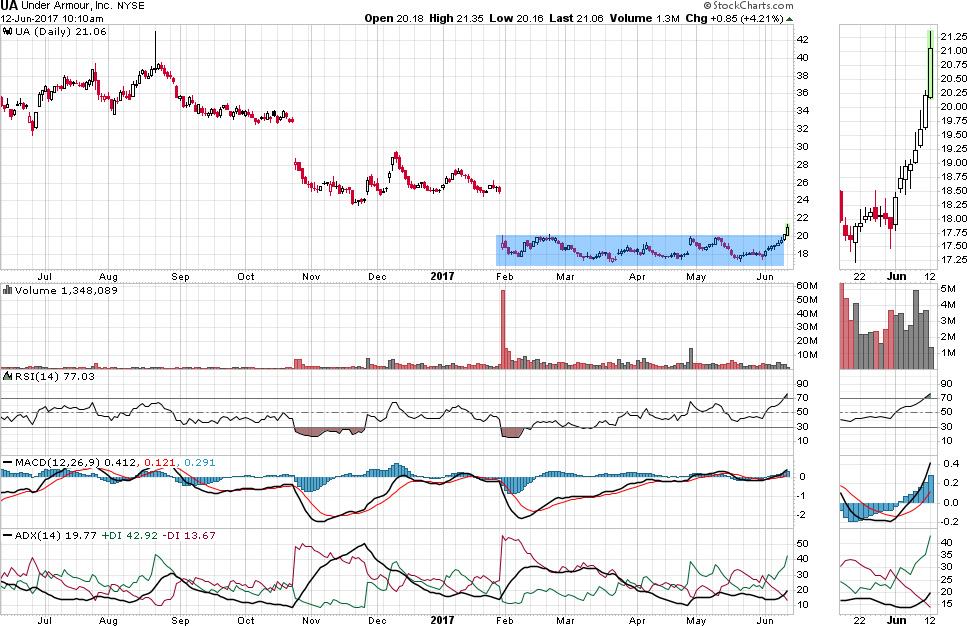Viewport: 967px width, 626px height.
Task: Click the 5M label on zoom panel volume axis
Action: coord(948,289)
